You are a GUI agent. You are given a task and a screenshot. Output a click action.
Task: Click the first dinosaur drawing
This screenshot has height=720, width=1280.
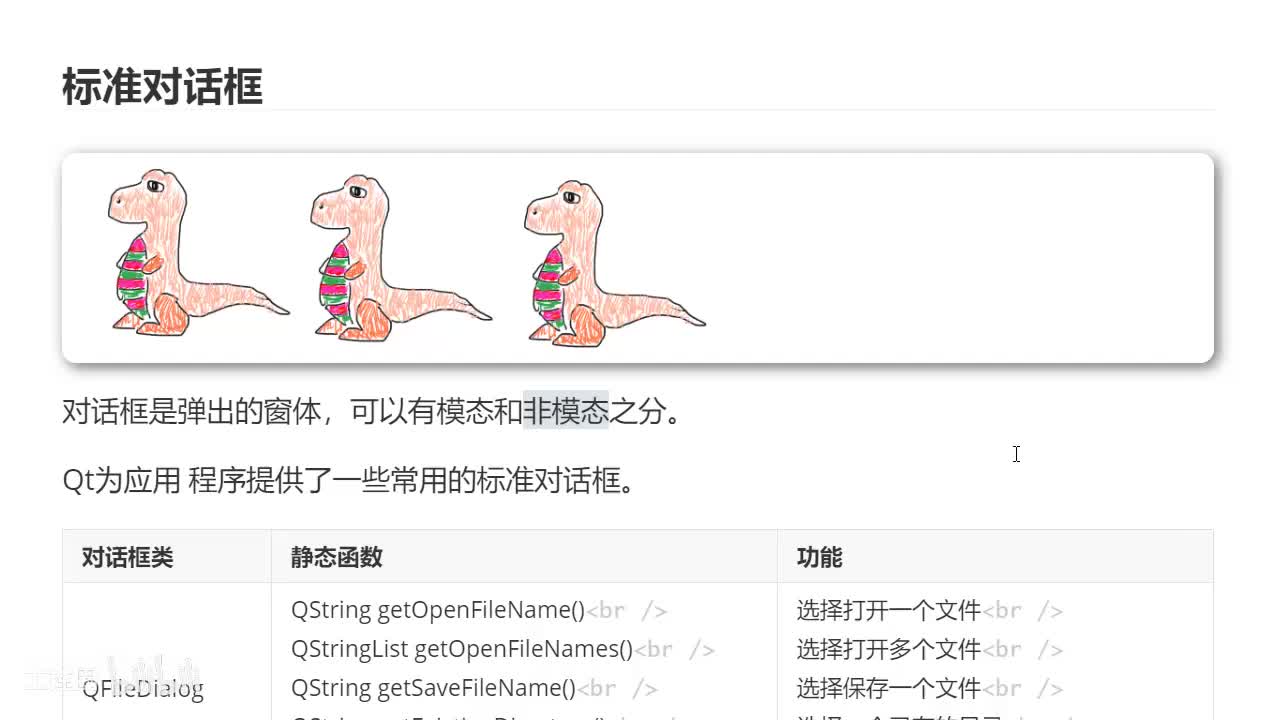pyautogui.click(x=199, y=252)
